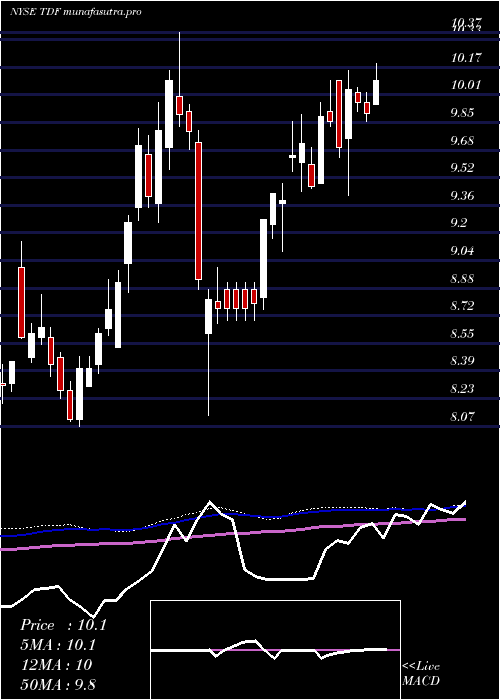Open the MACD inset chart panel
The image size is (500, 700).
coord(275,650)
